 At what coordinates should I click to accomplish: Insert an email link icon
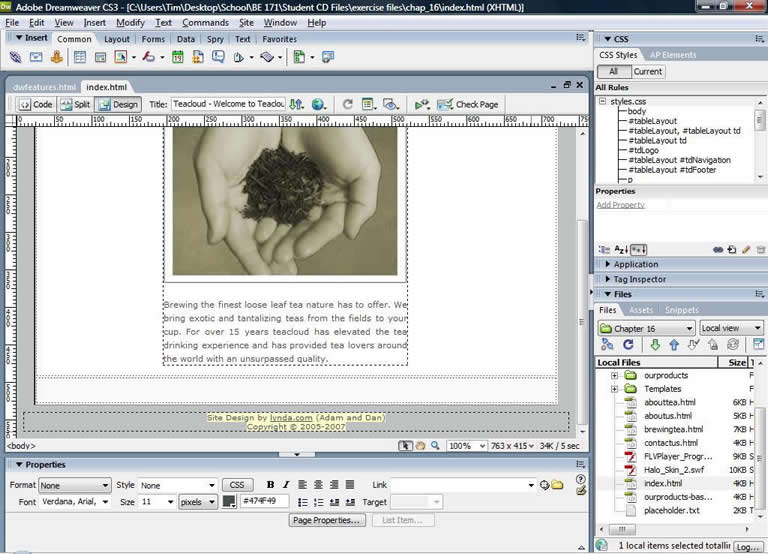tap(36, 57)
